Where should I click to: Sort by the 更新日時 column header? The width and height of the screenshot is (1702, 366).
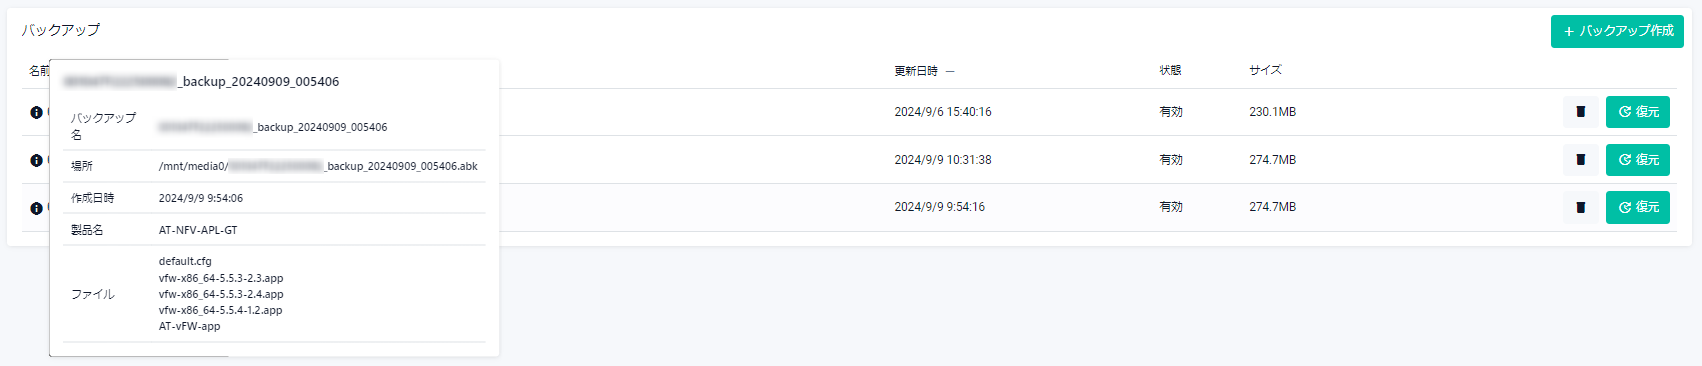tap(916, 71)
